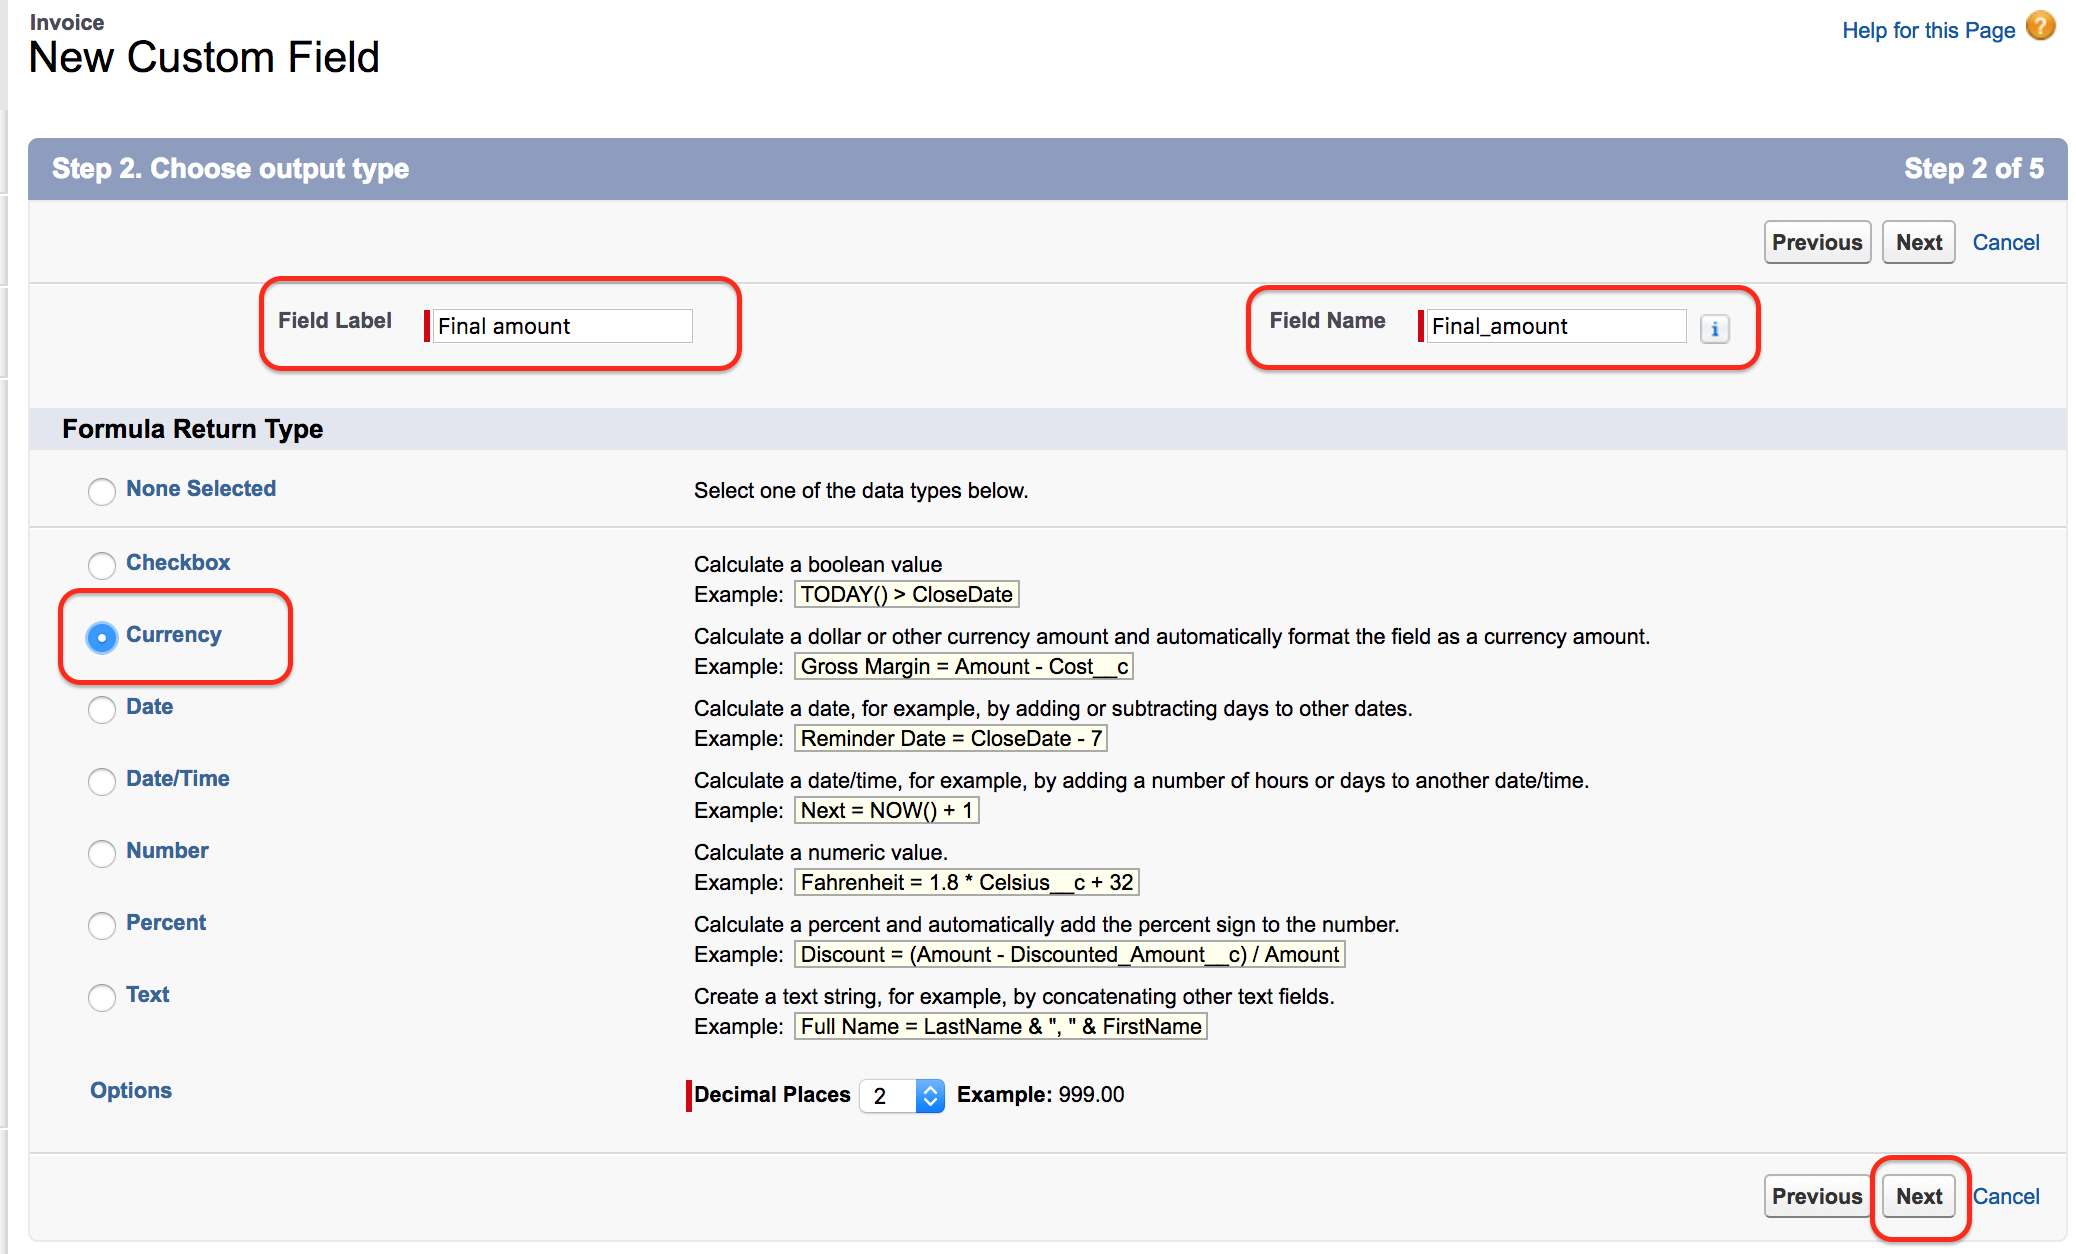2076x1254 pixels.
Task: Select the Date formula return type
Action: [x=99, y=707]
